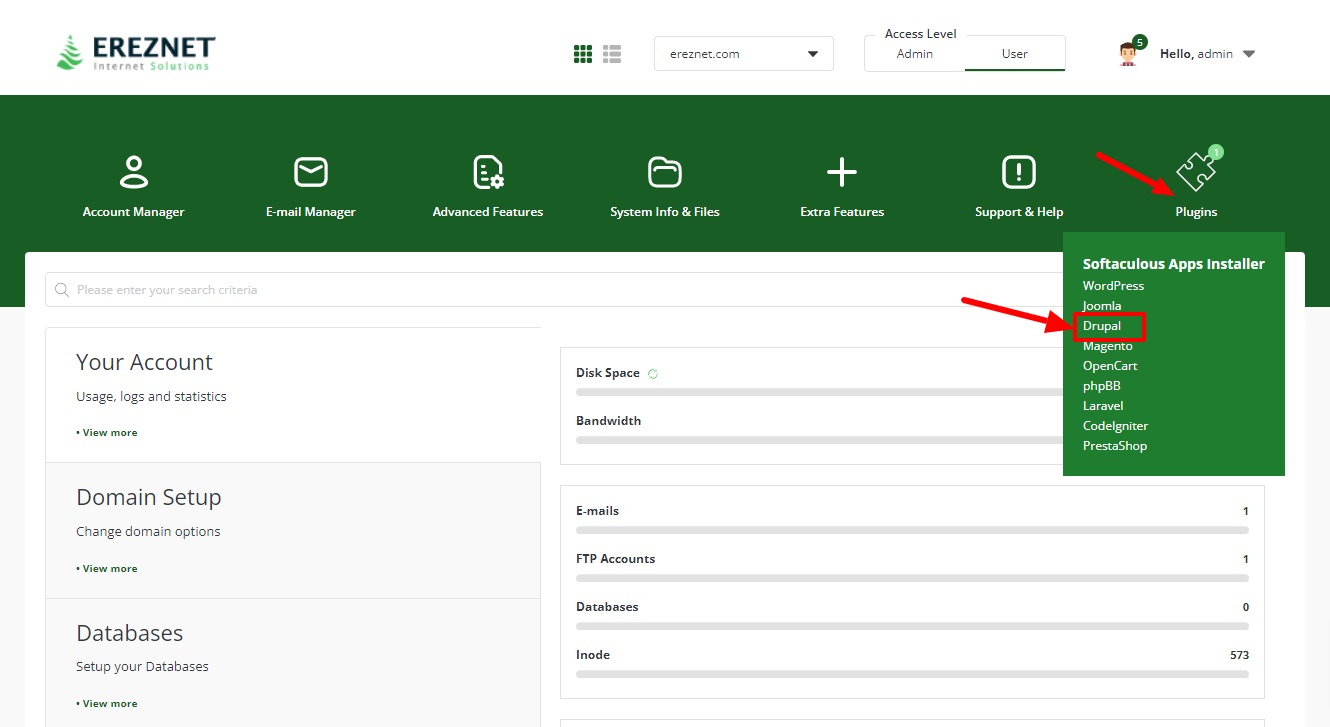
Task: Select WordPress from Softaculous list
Action: tap(1113, 286)
